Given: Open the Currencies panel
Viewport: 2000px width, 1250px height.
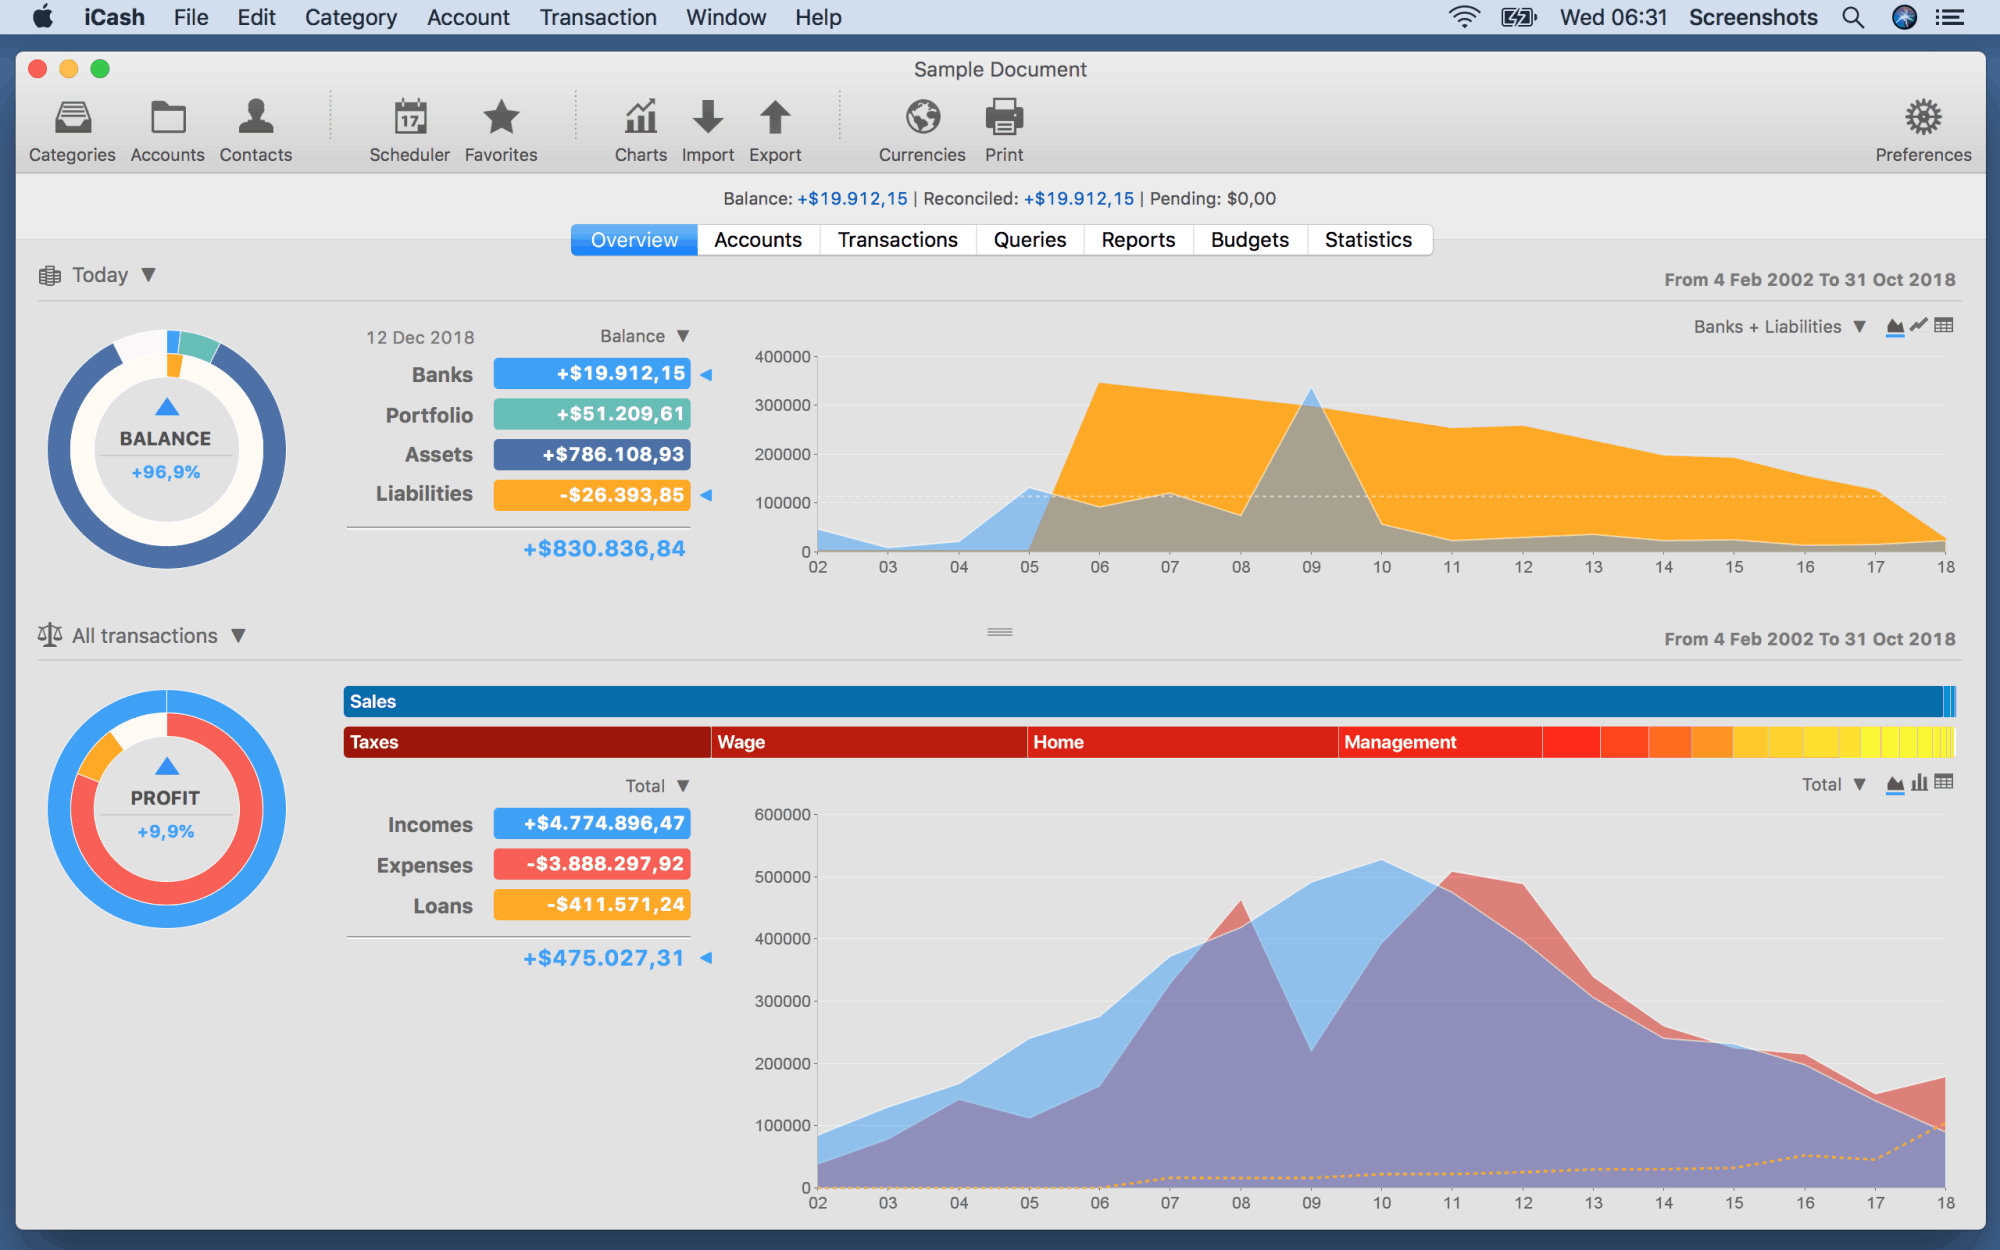Looking at the screenshot, I should tap(922, 128).
